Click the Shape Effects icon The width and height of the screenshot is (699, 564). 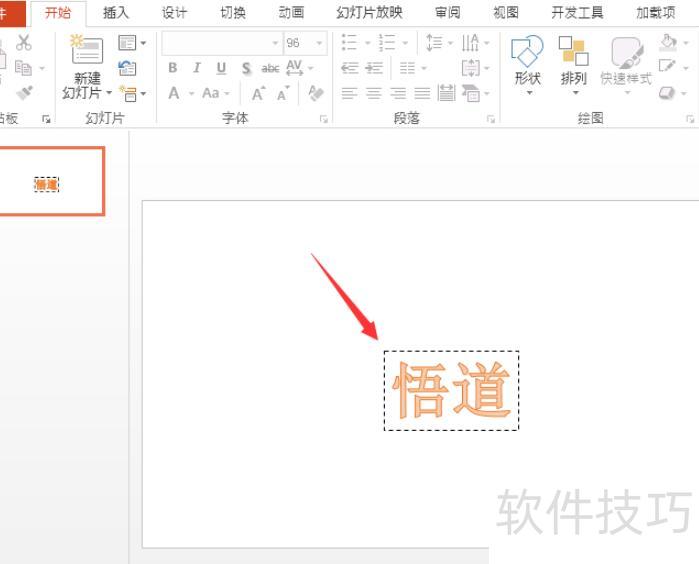pyautogui.click(x=666, y=93)
